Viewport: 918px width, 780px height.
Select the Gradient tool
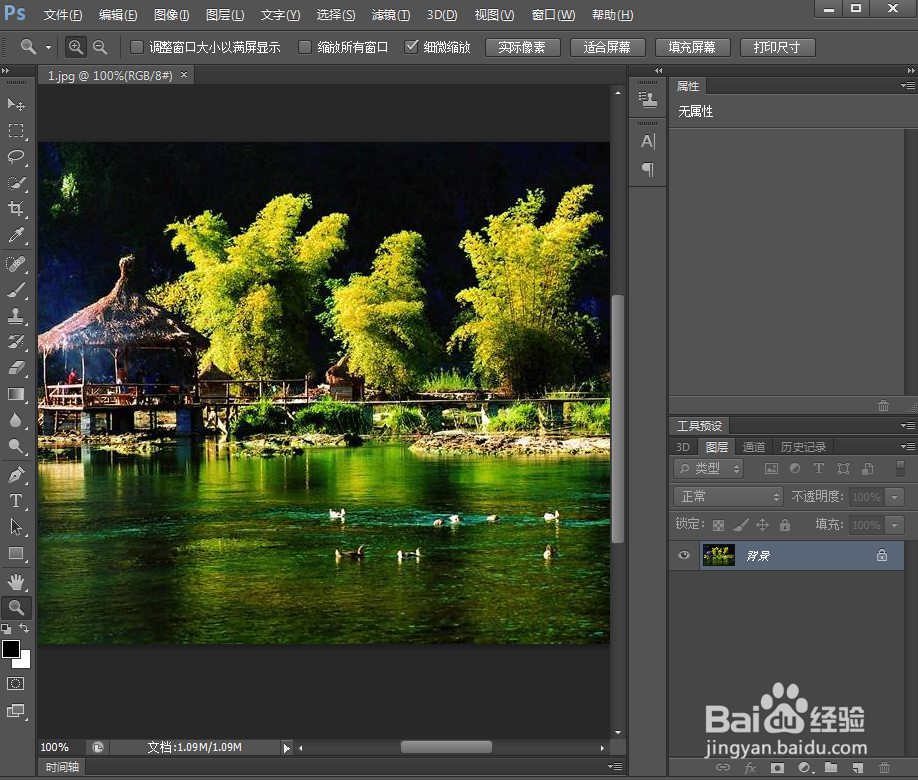click(16, 394)
